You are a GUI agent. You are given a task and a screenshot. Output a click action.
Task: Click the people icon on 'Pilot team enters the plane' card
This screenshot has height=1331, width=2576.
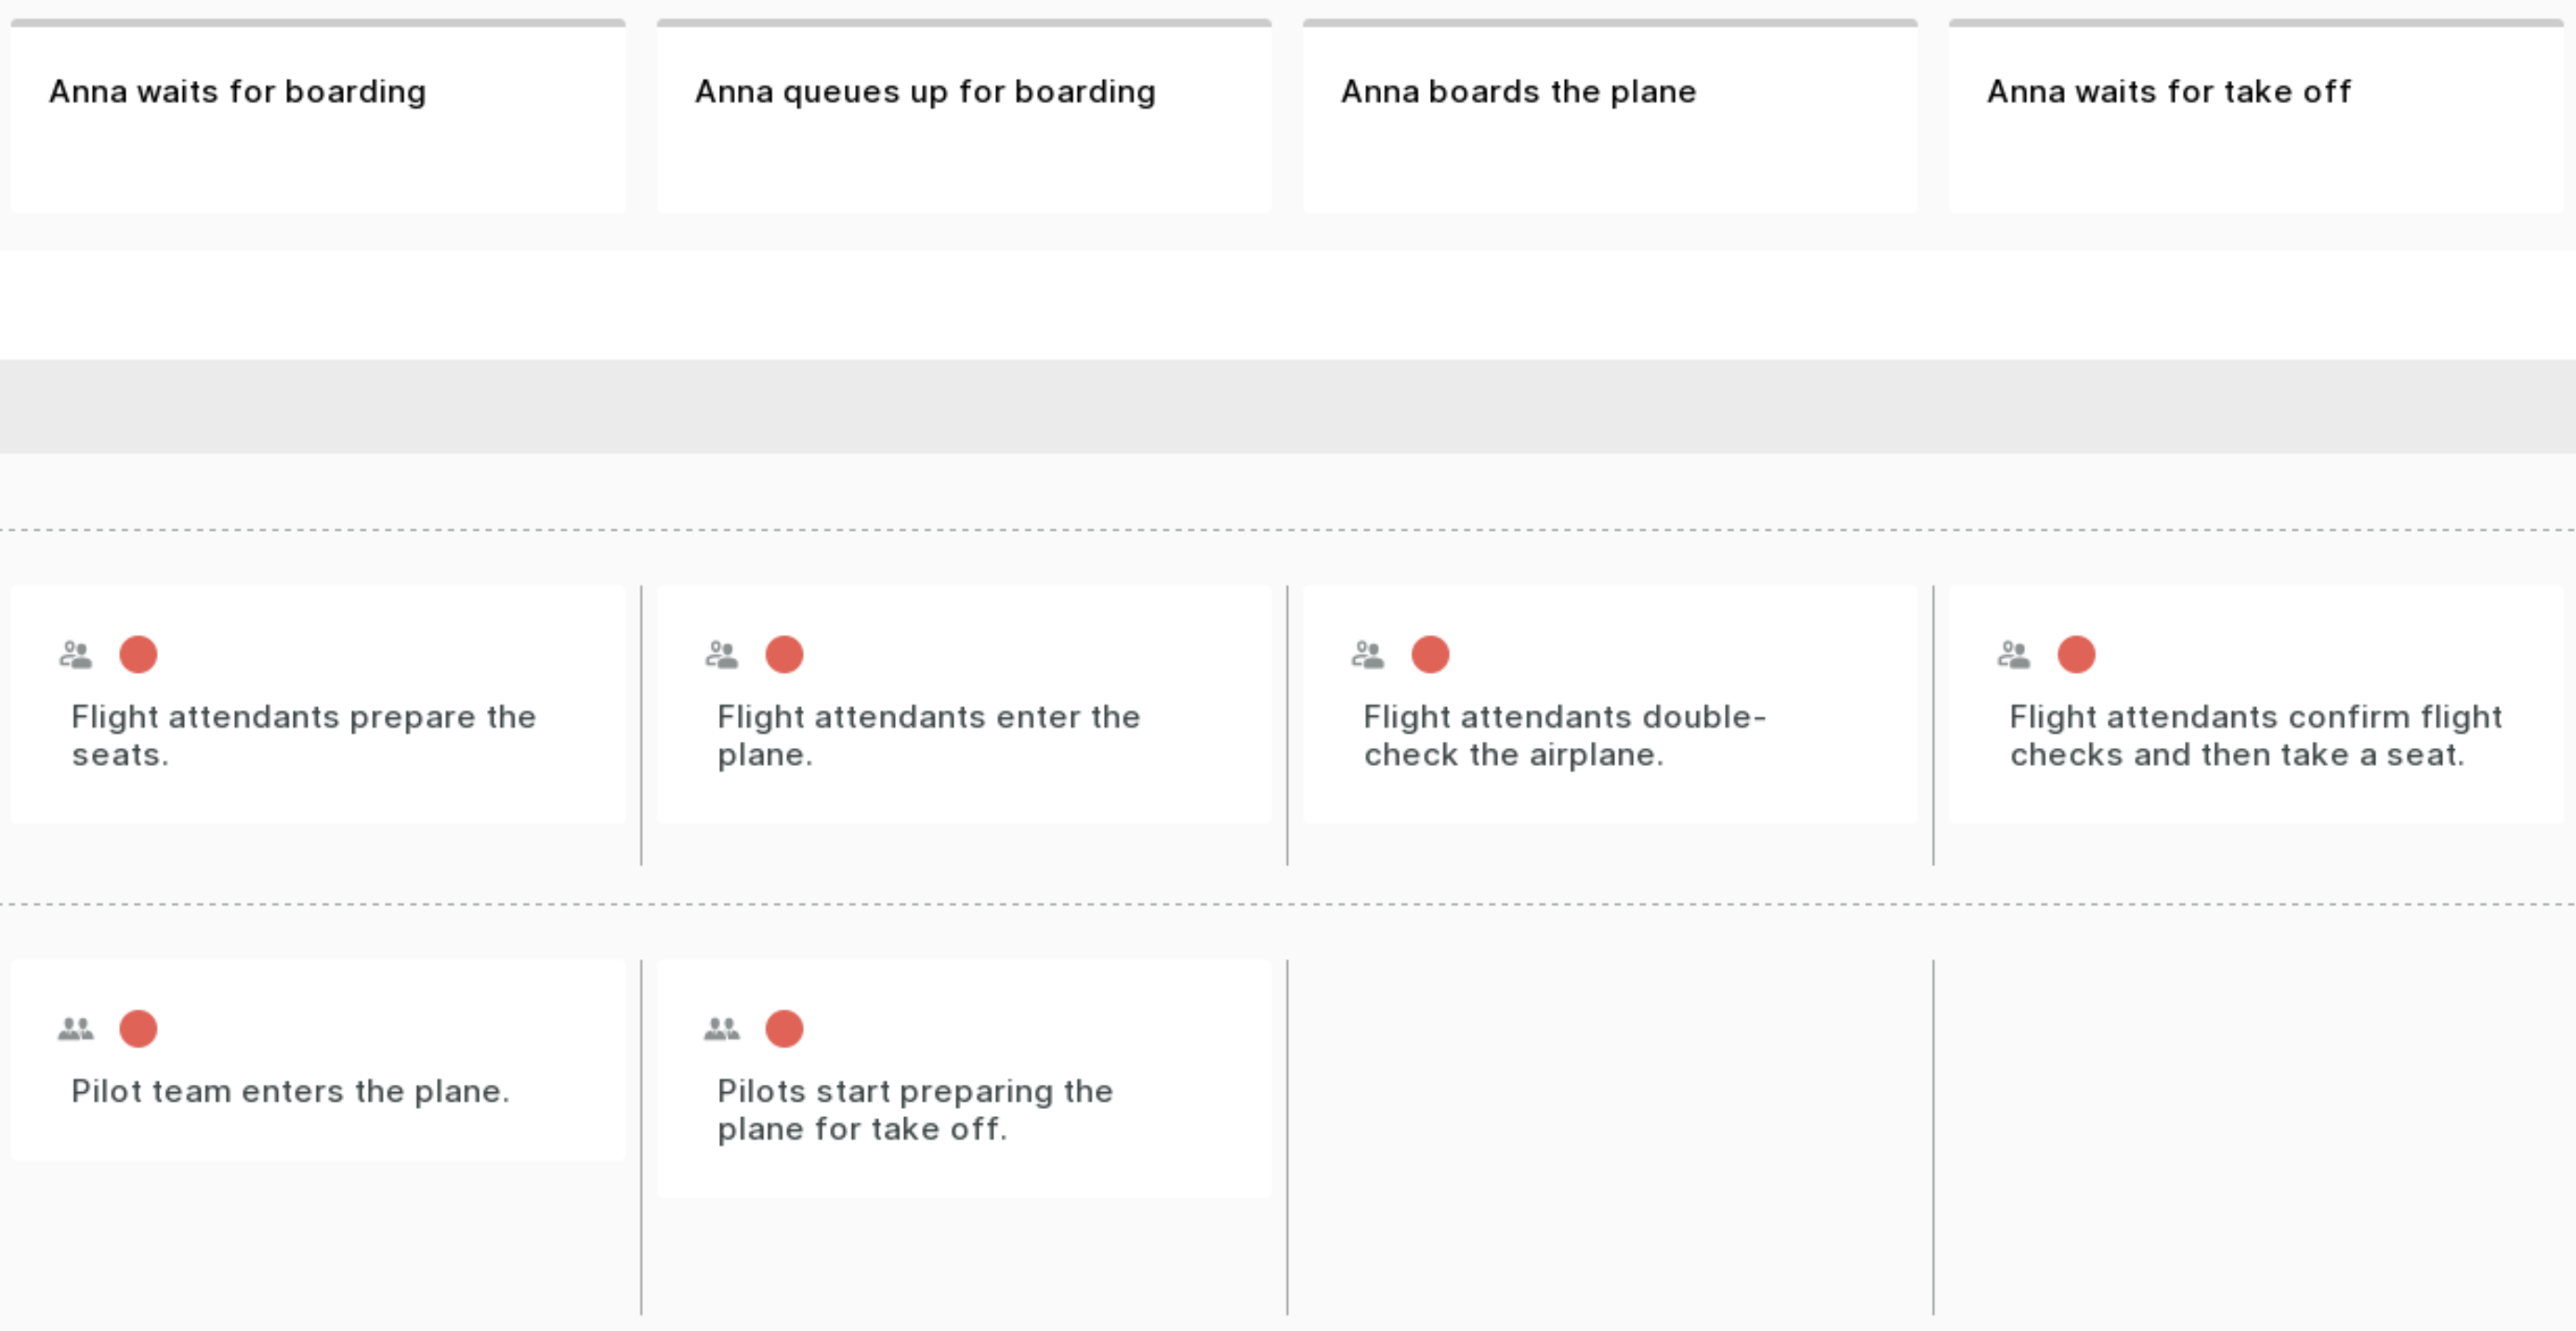click(76, 1029)
